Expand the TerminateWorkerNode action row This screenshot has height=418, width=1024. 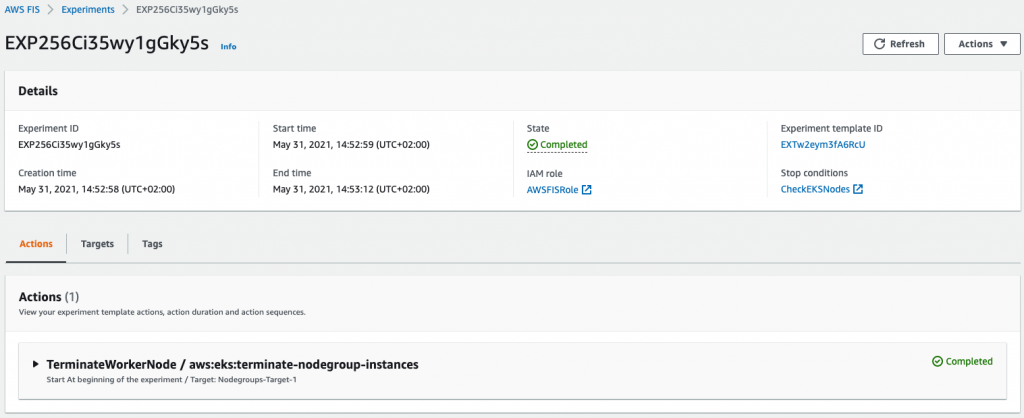(36, 364)
